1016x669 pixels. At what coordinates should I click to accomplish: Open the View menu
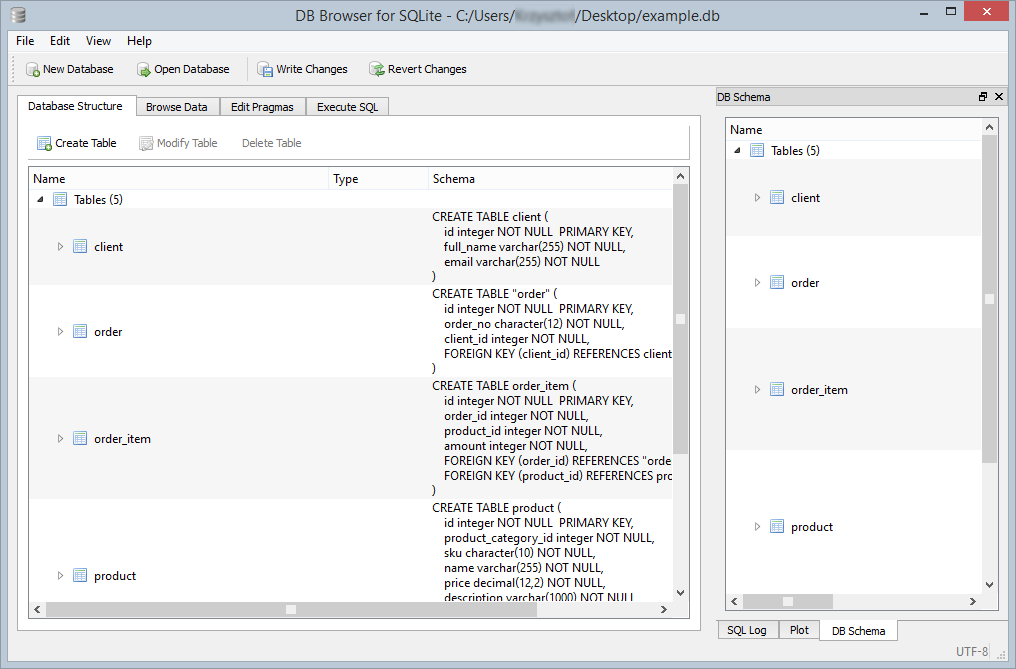click(x=98, y=41)
